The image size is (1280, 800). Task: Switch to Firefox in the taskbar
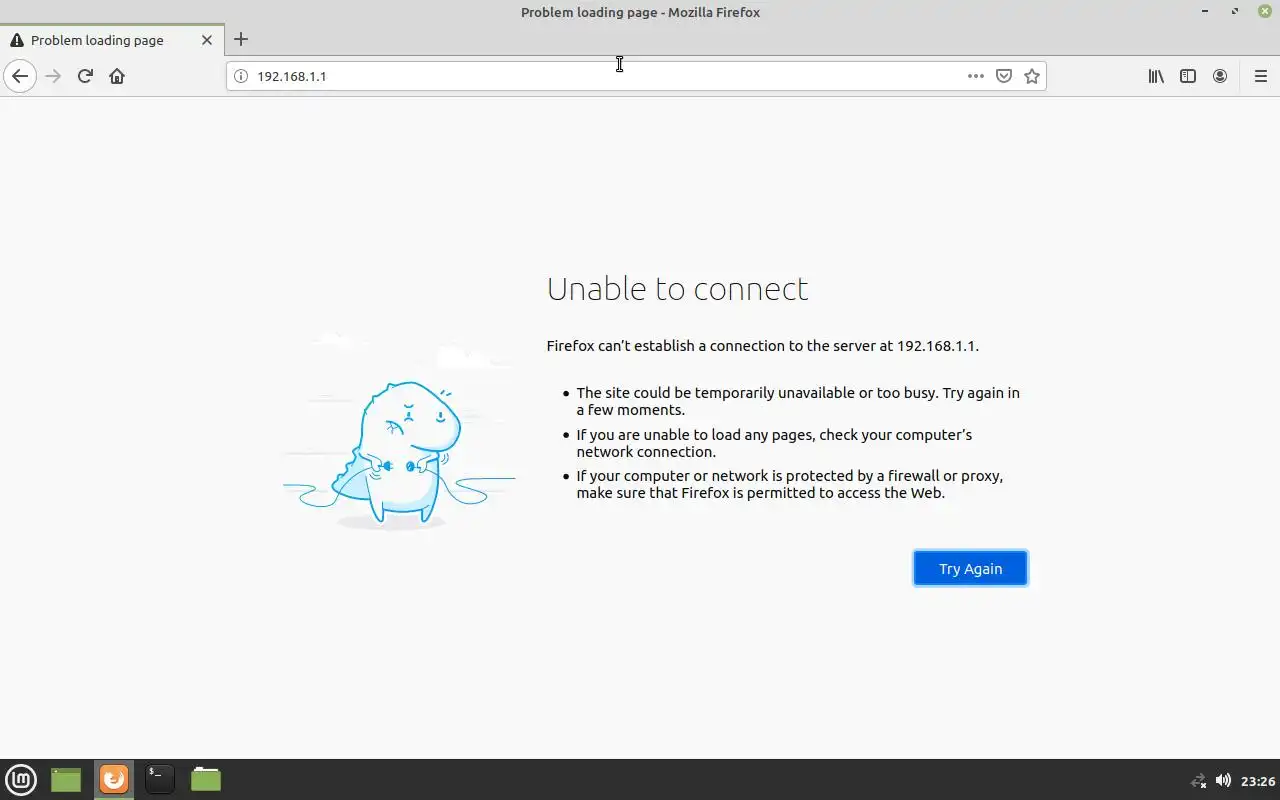(114, 779)
